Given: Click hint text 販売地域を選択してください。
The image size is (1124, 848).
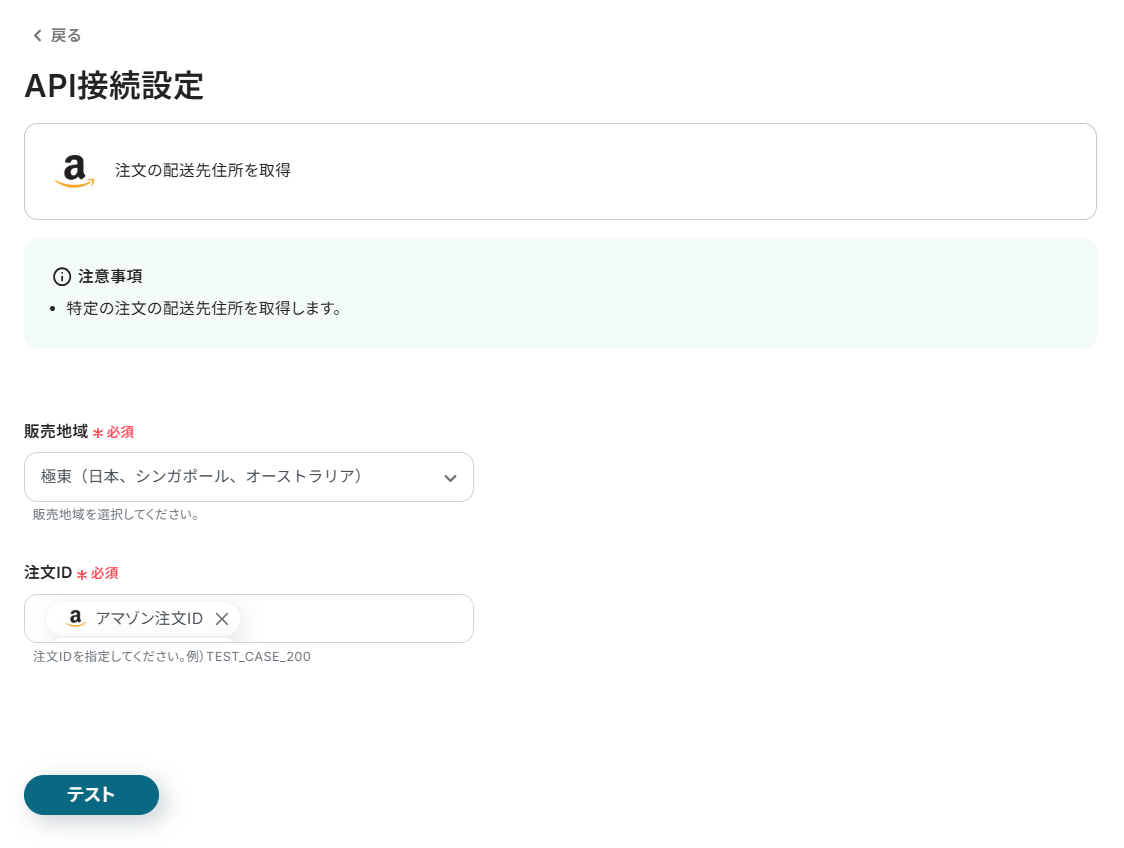Looking at the screenshot, I should coord(116,515).
